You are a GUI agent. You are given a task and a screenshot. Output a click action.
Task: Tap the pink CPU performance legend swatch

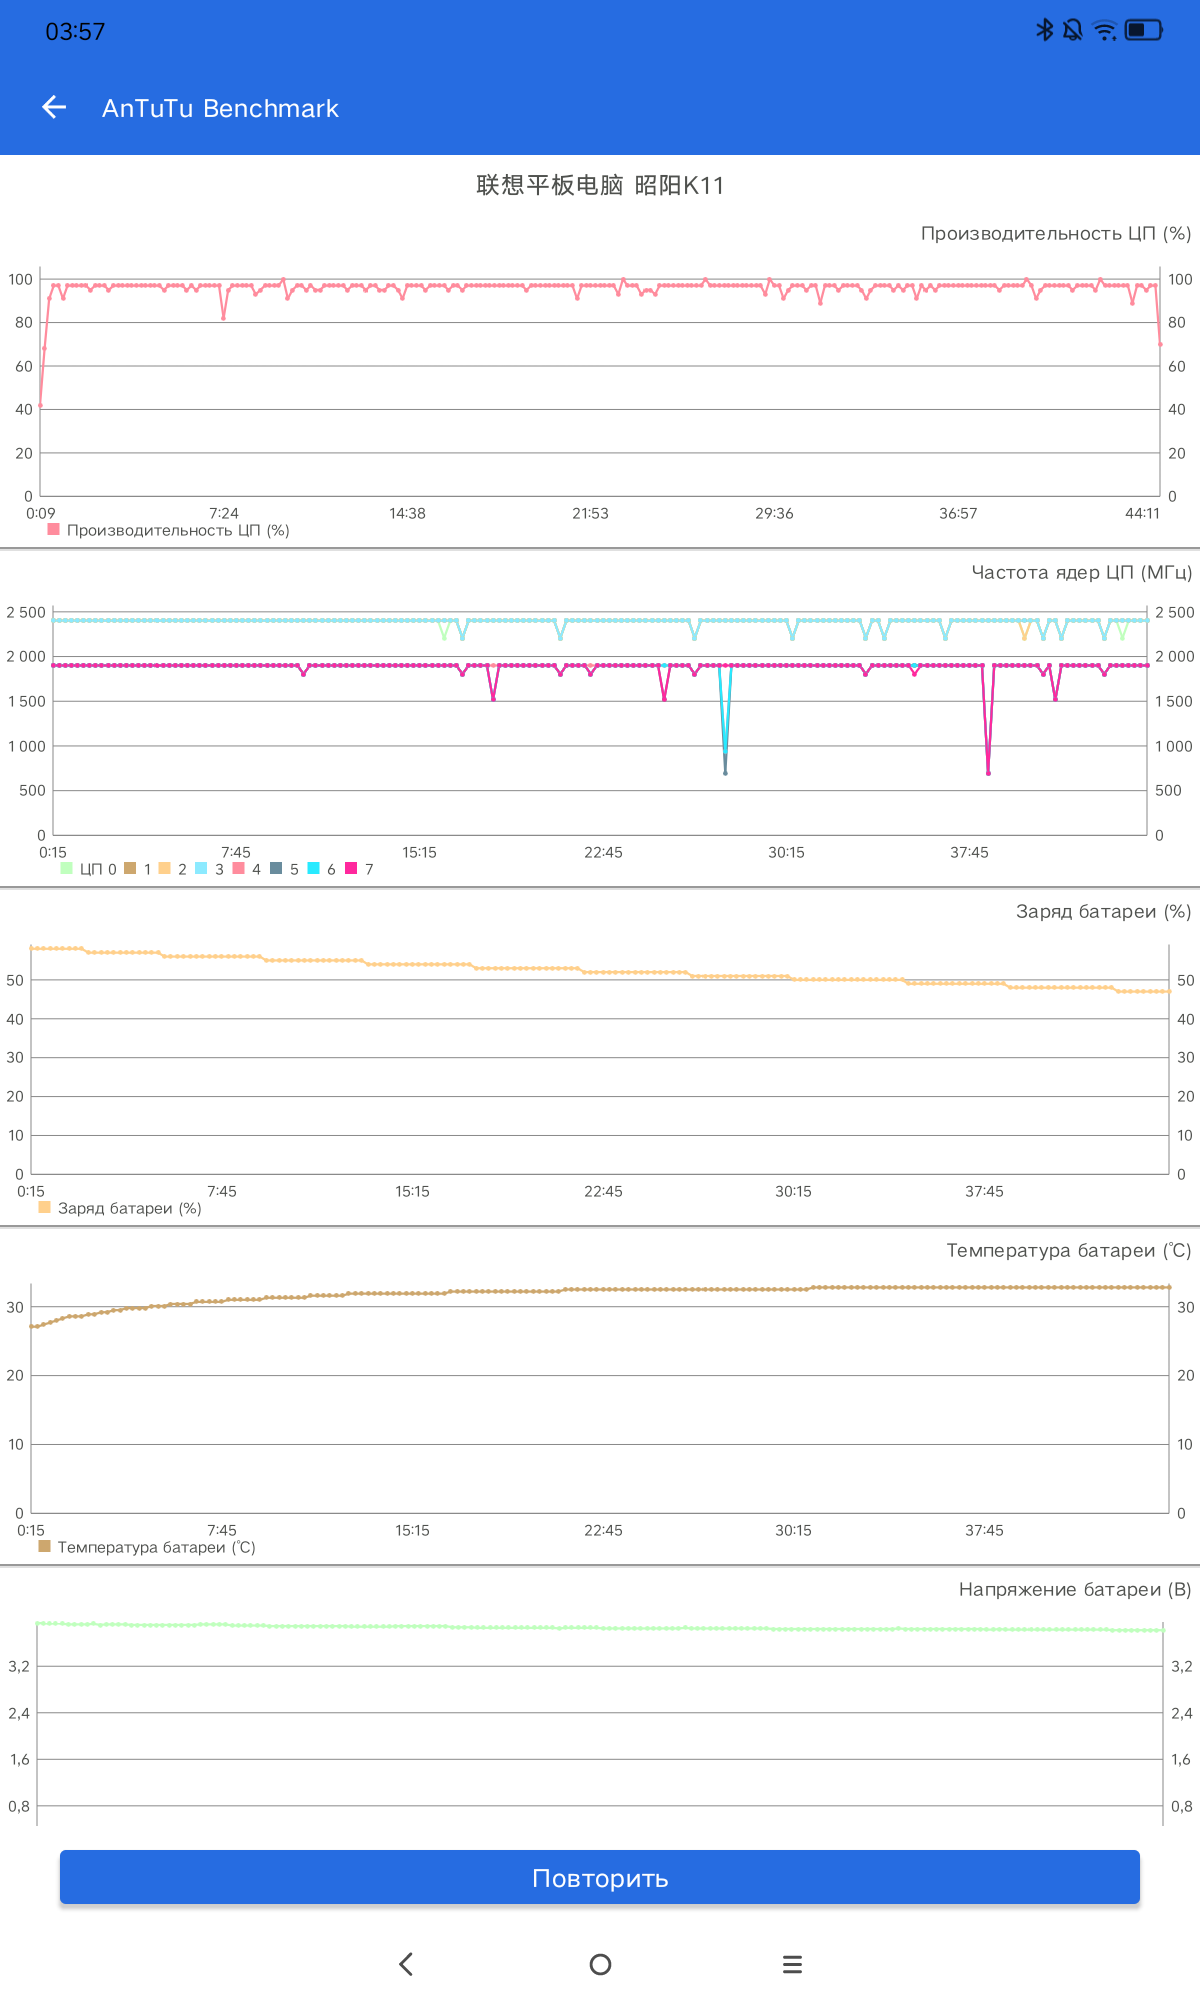54,529
